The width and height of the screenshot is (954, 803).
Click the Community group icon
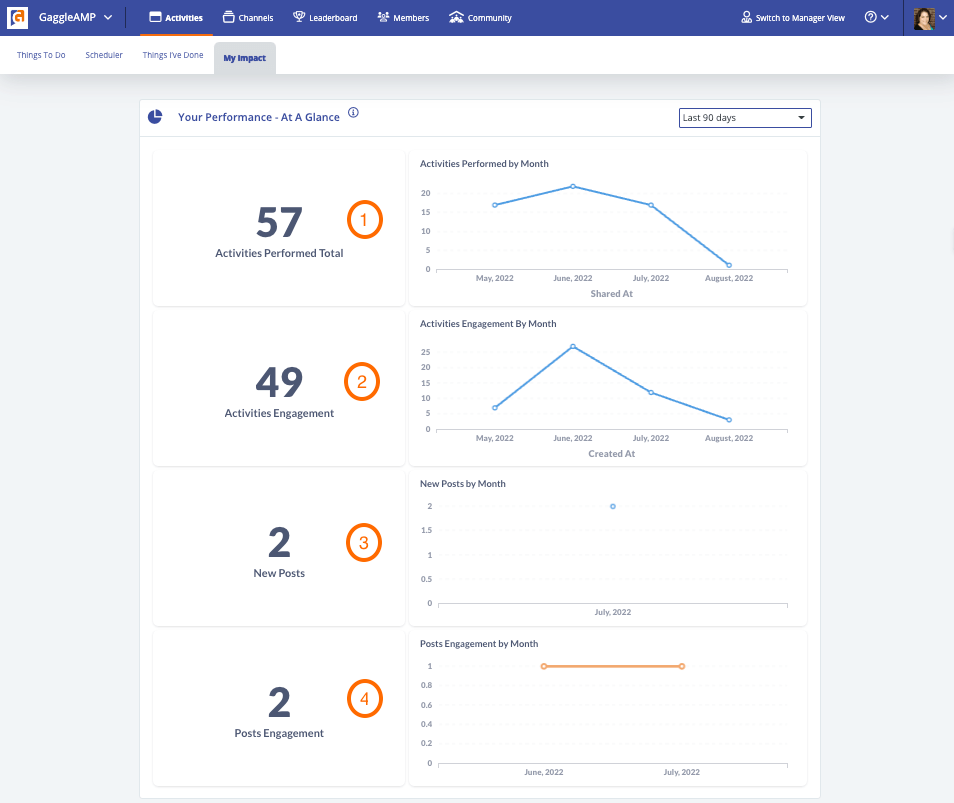coord(456,17)
